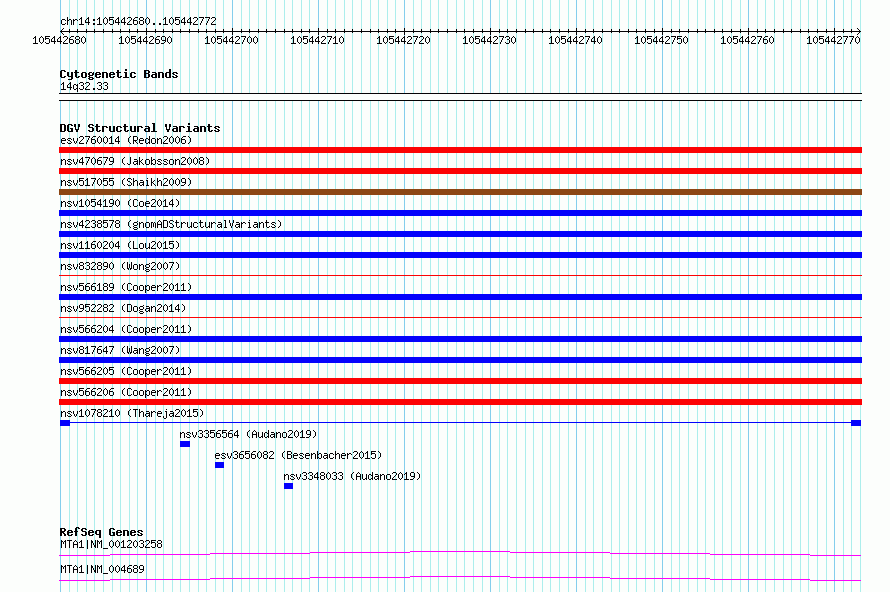
Task: Click the nsv566205 (Cooper2011) label
Action: click(126, 371)
